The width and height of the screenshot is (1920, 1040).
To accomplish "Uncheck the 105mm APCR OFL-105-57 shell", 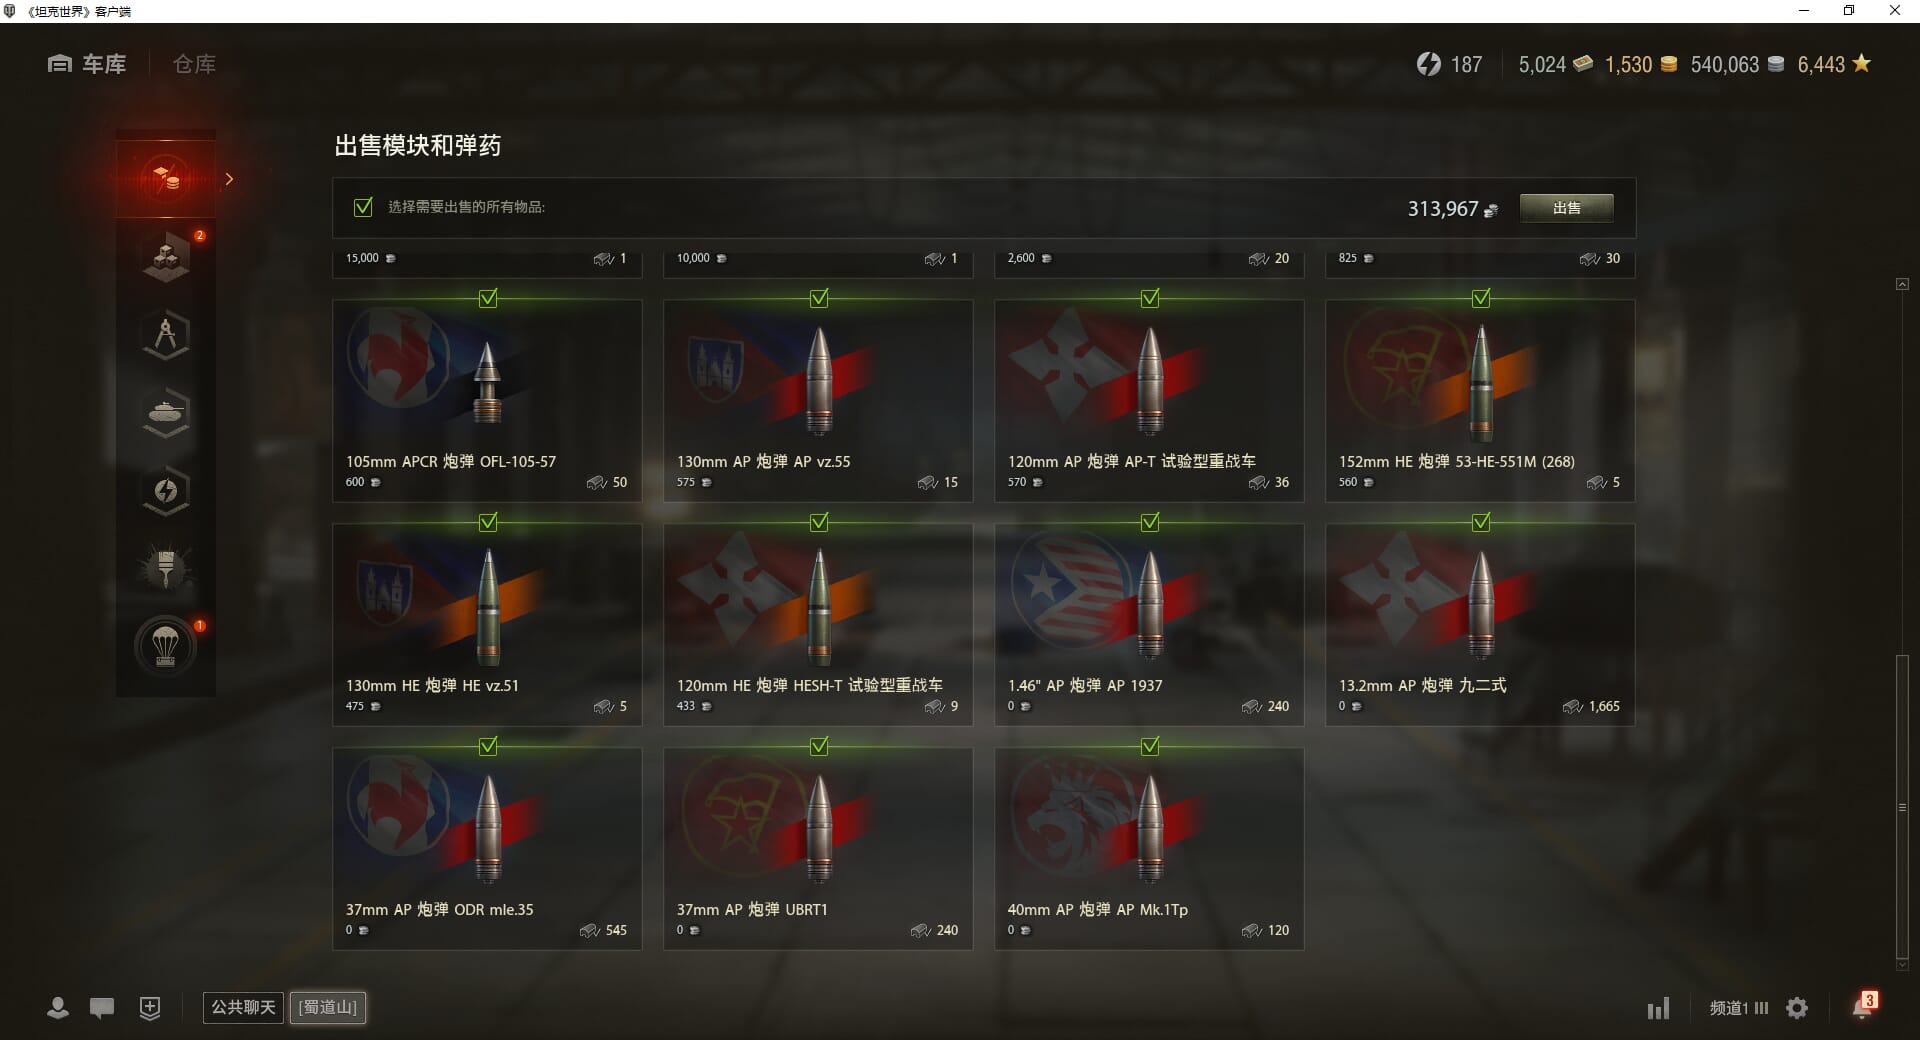I will pos(488,298).
